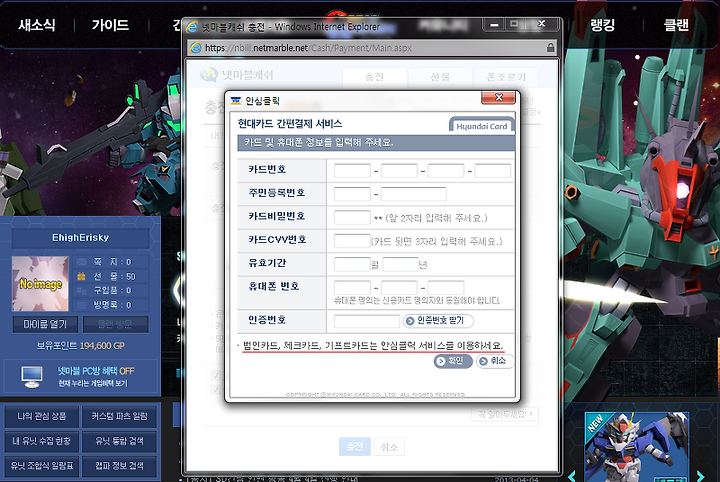Click the 방명록 guestbook icon
Viewport: 720px width, 482px height.
click(81, 305)
